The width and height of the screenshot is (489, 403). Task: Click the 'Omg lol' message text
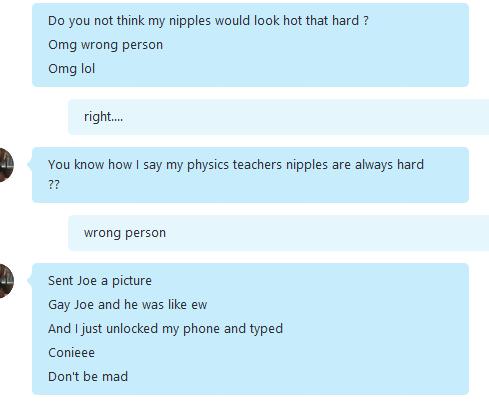coord(72,69)
